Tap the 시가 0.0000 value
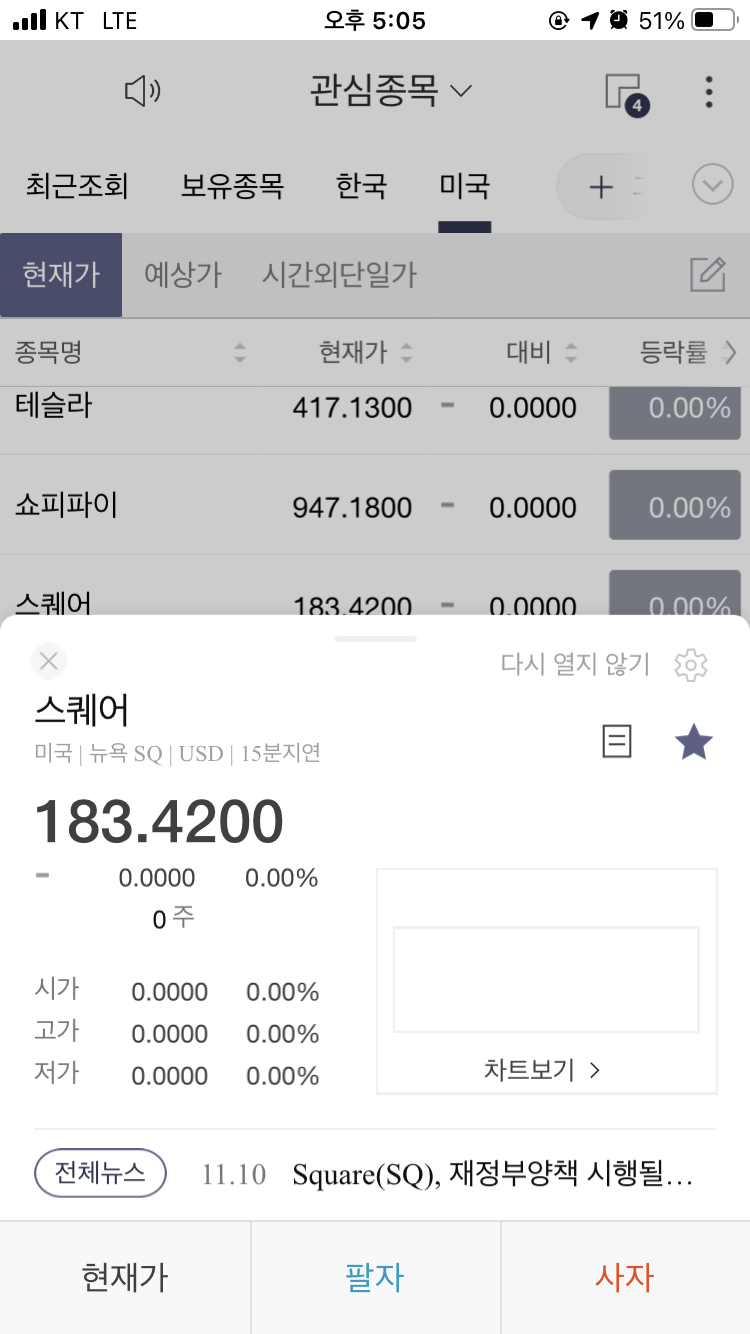Viewport: 750px width, 1334px height. coord(169,992)
